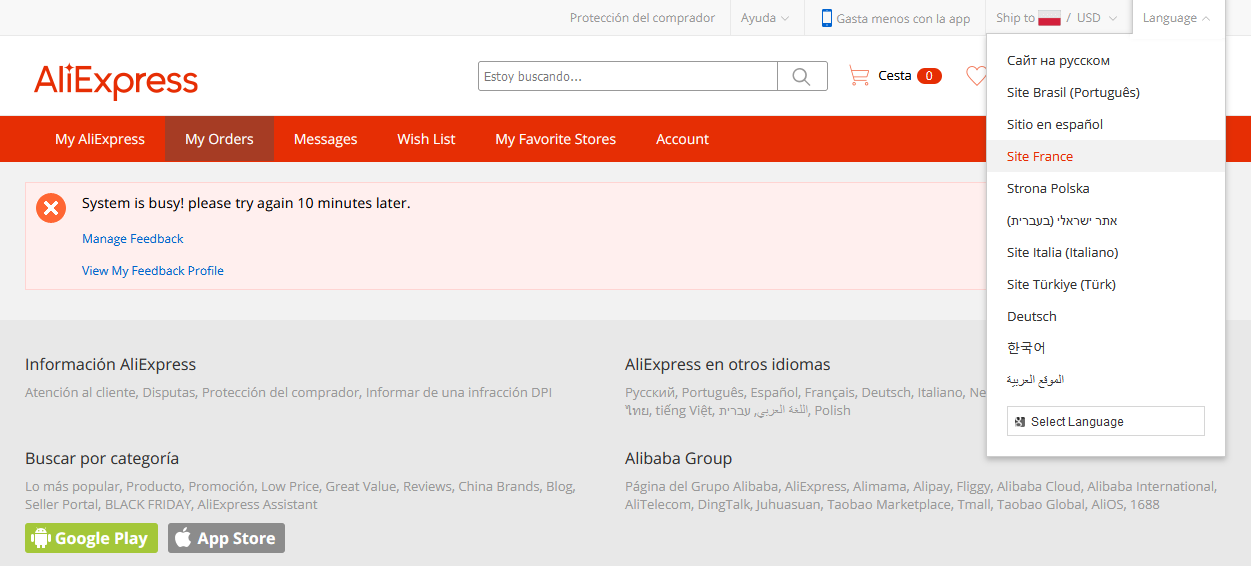This screenshot has width=1251, height=566.
Task: Click the tiếng Việt footer link
Action: coord(684,410)
